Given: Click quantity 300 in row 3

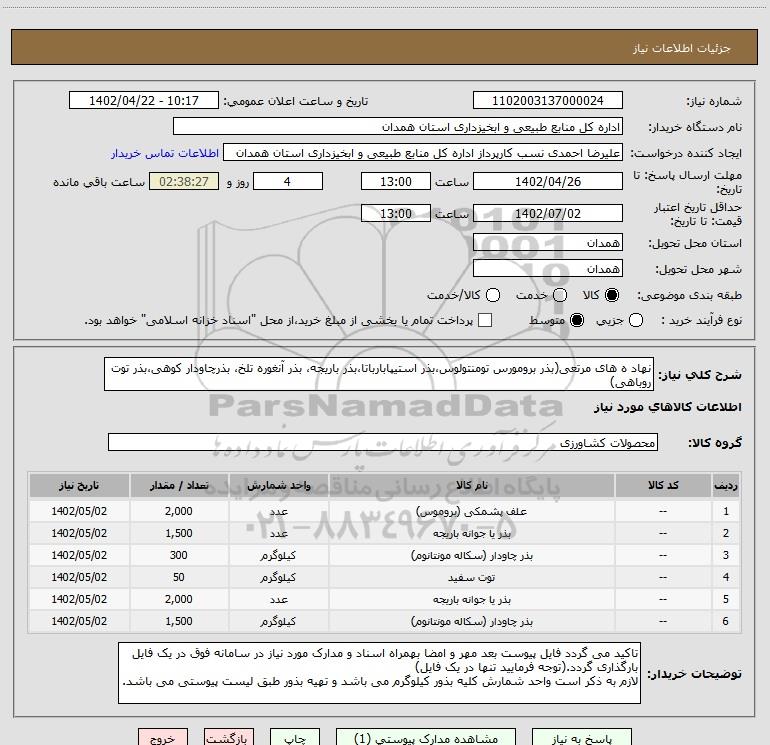Looking at the screenshot, I should coord(179,555).
